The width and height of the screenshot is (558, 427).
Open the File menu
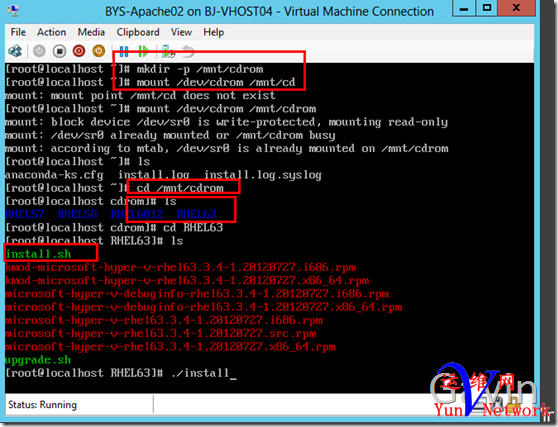(x=18, y=32)
